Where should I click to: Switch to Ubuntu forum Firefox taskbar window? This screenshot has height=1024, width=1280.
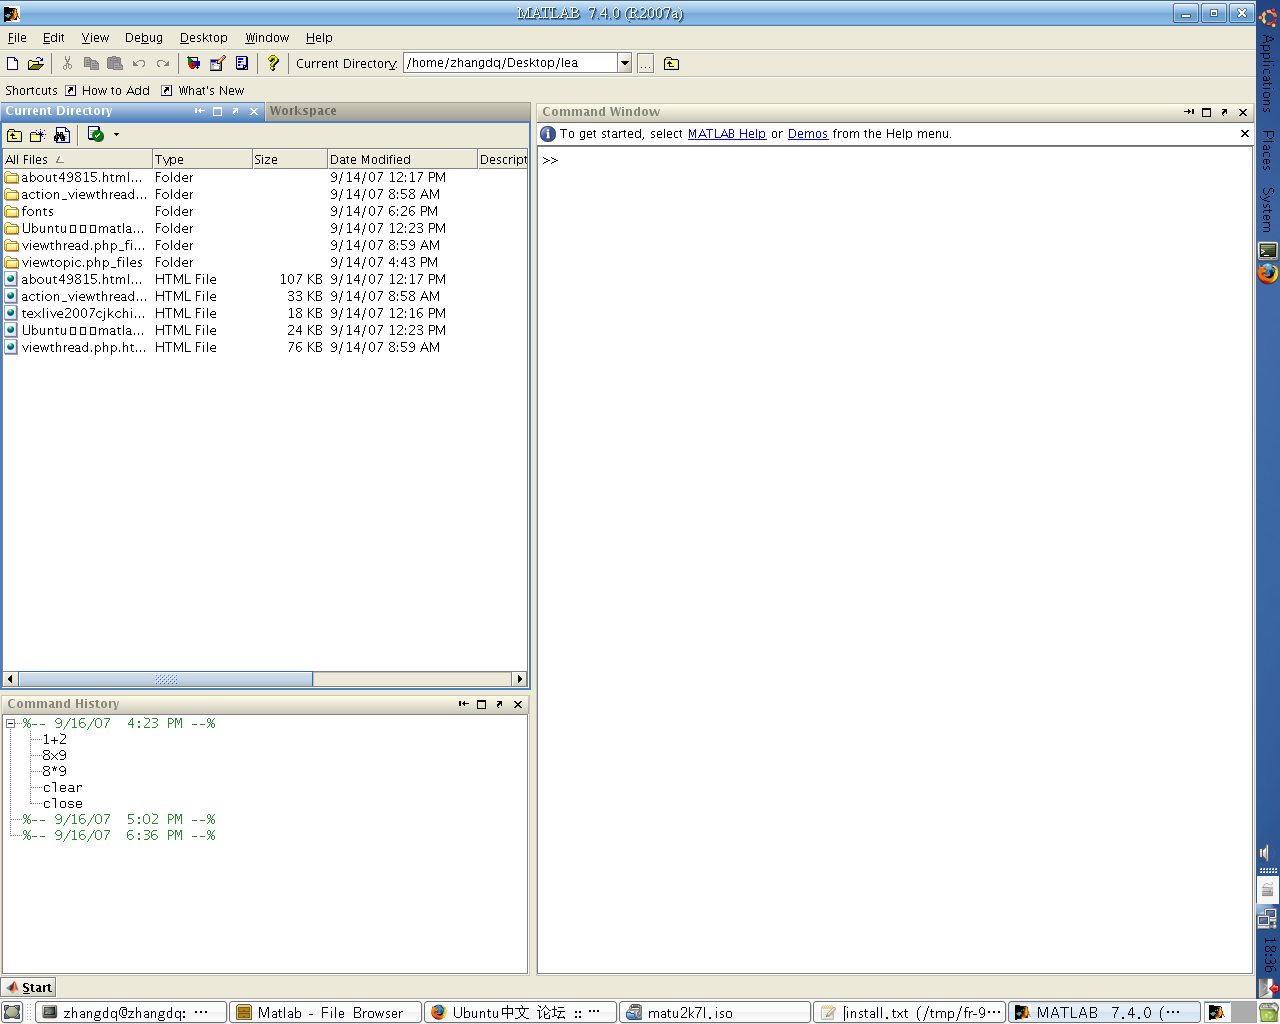[520, 1012]
